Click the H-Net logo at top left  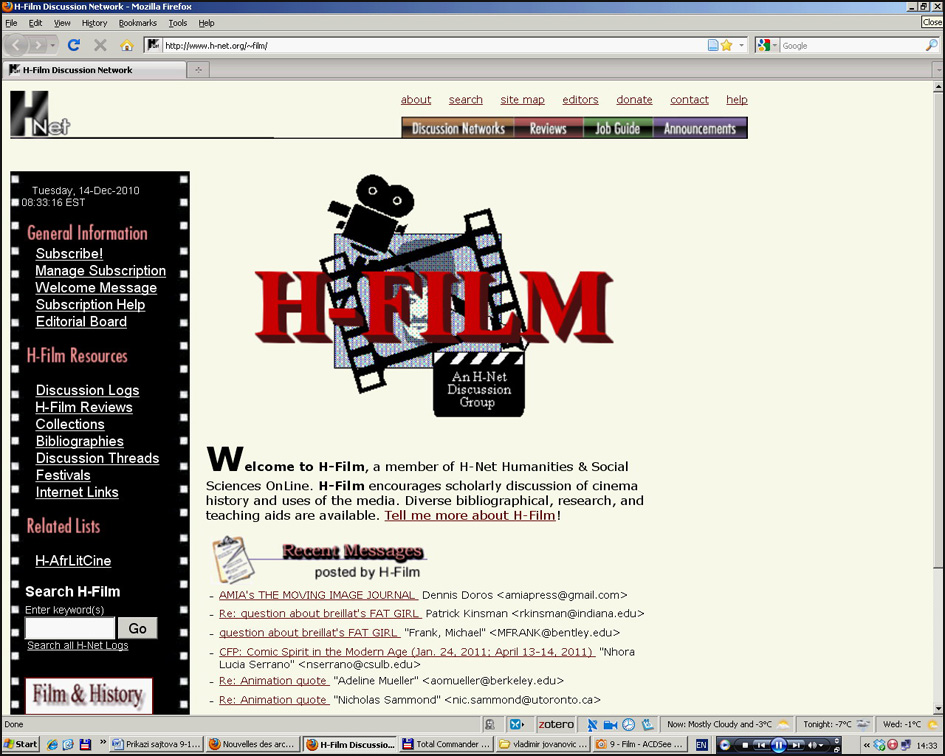point(40,114)
